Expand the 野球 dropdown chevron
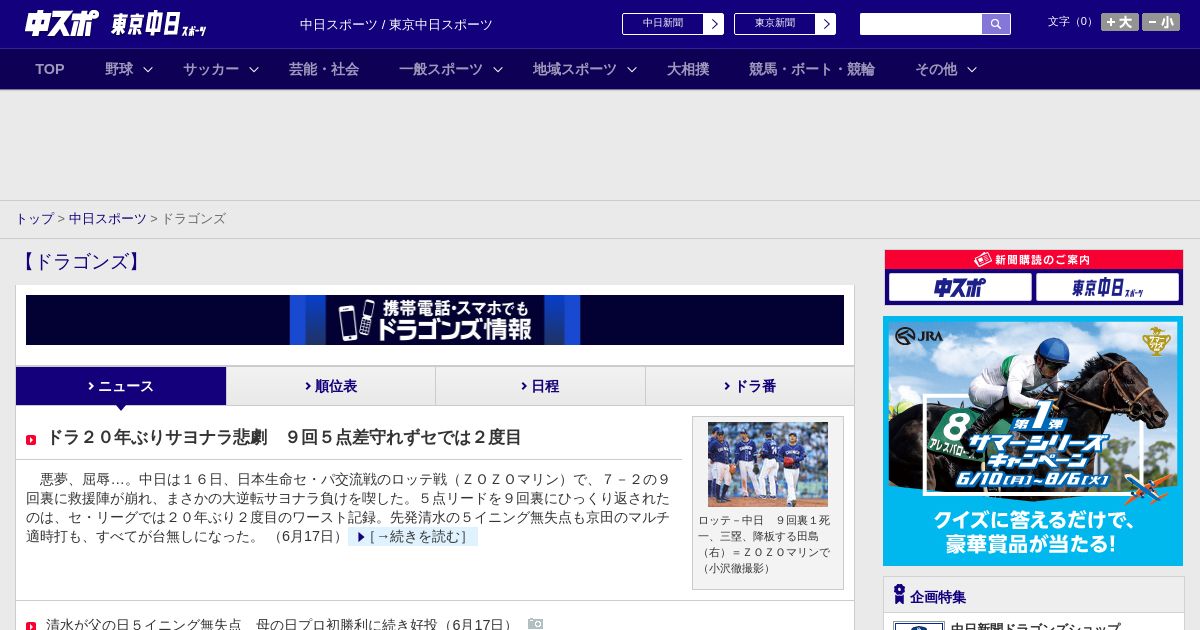Image resolution: width=1200 pixels, height=630 pixels. [148, 69]
